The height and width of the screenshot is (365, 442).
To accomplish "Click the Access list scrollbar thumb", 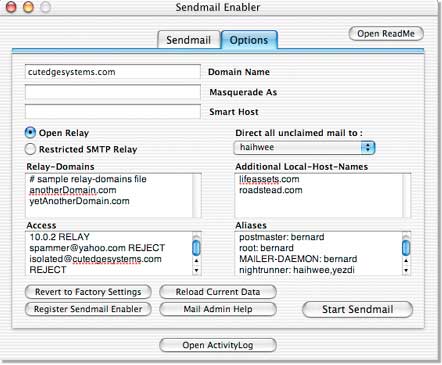I will [x=197, y=248].
